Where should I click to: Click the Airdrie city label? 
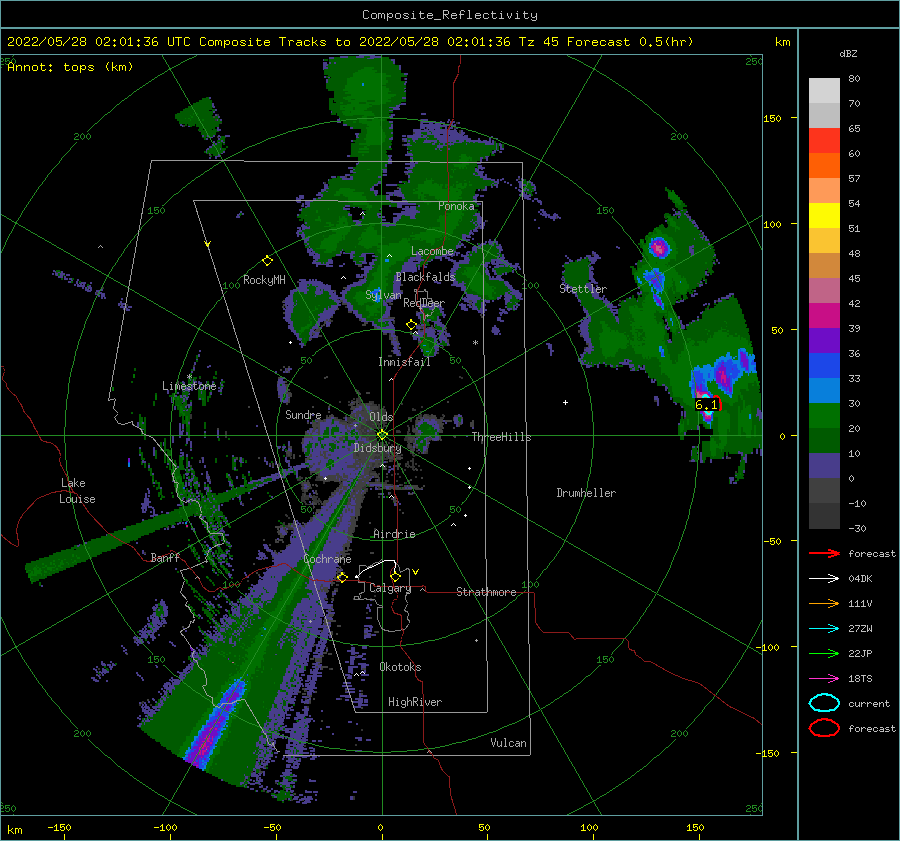coord(394,534)
